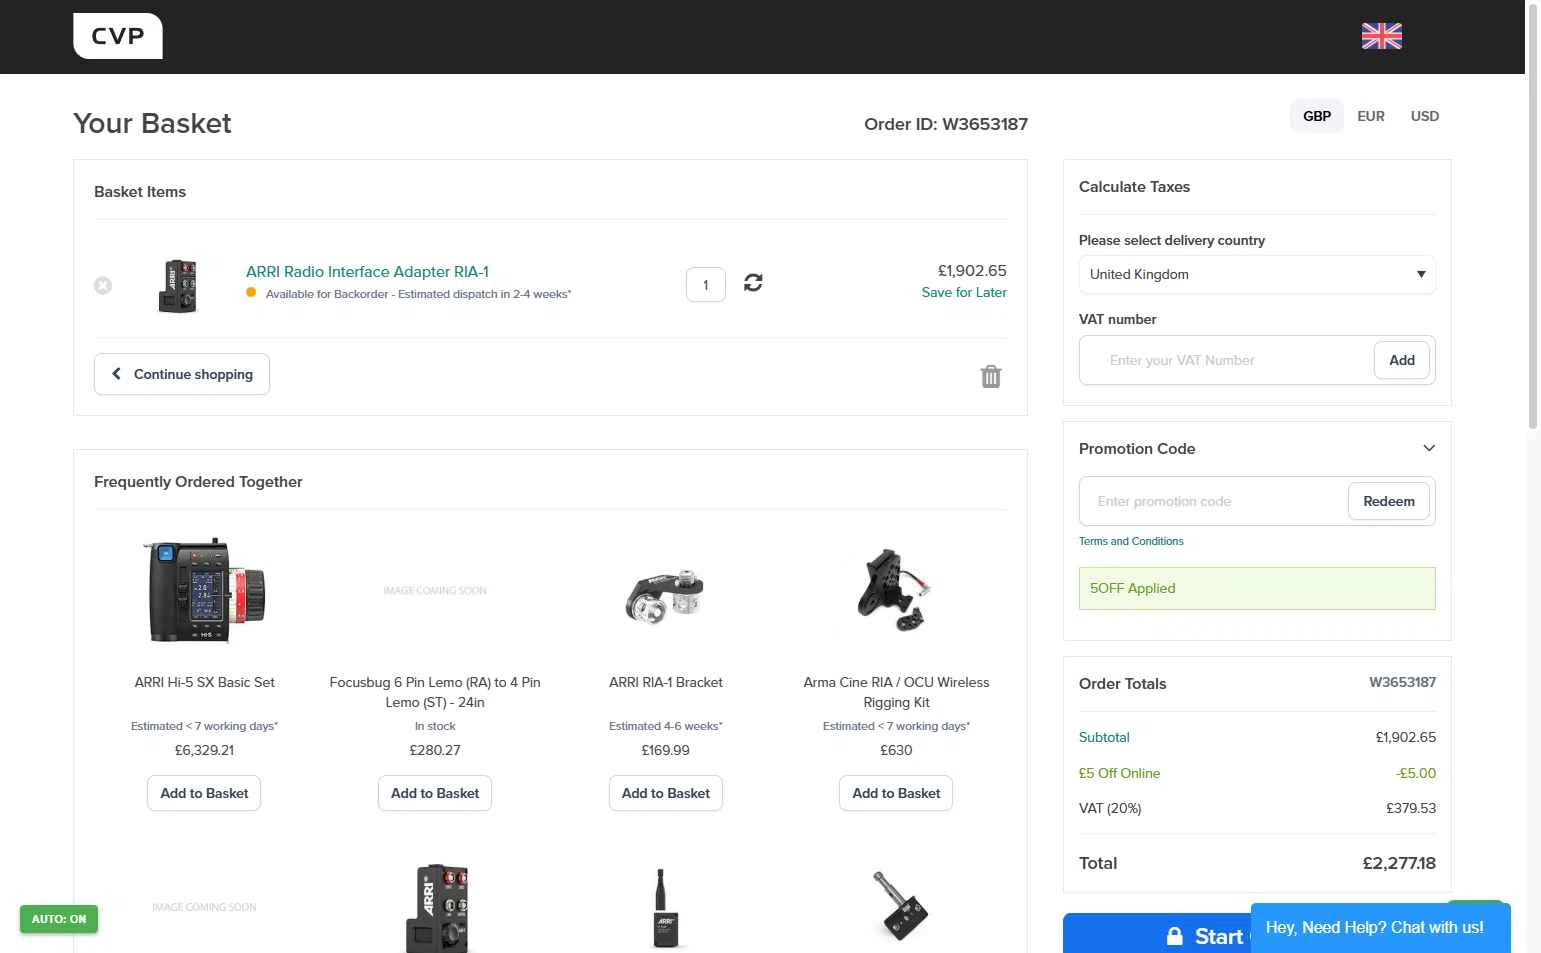Collapse the Promotion Code section chevron
Image resolution: width=1541 pixels, height=953 pixels.
coord(1429,448)
